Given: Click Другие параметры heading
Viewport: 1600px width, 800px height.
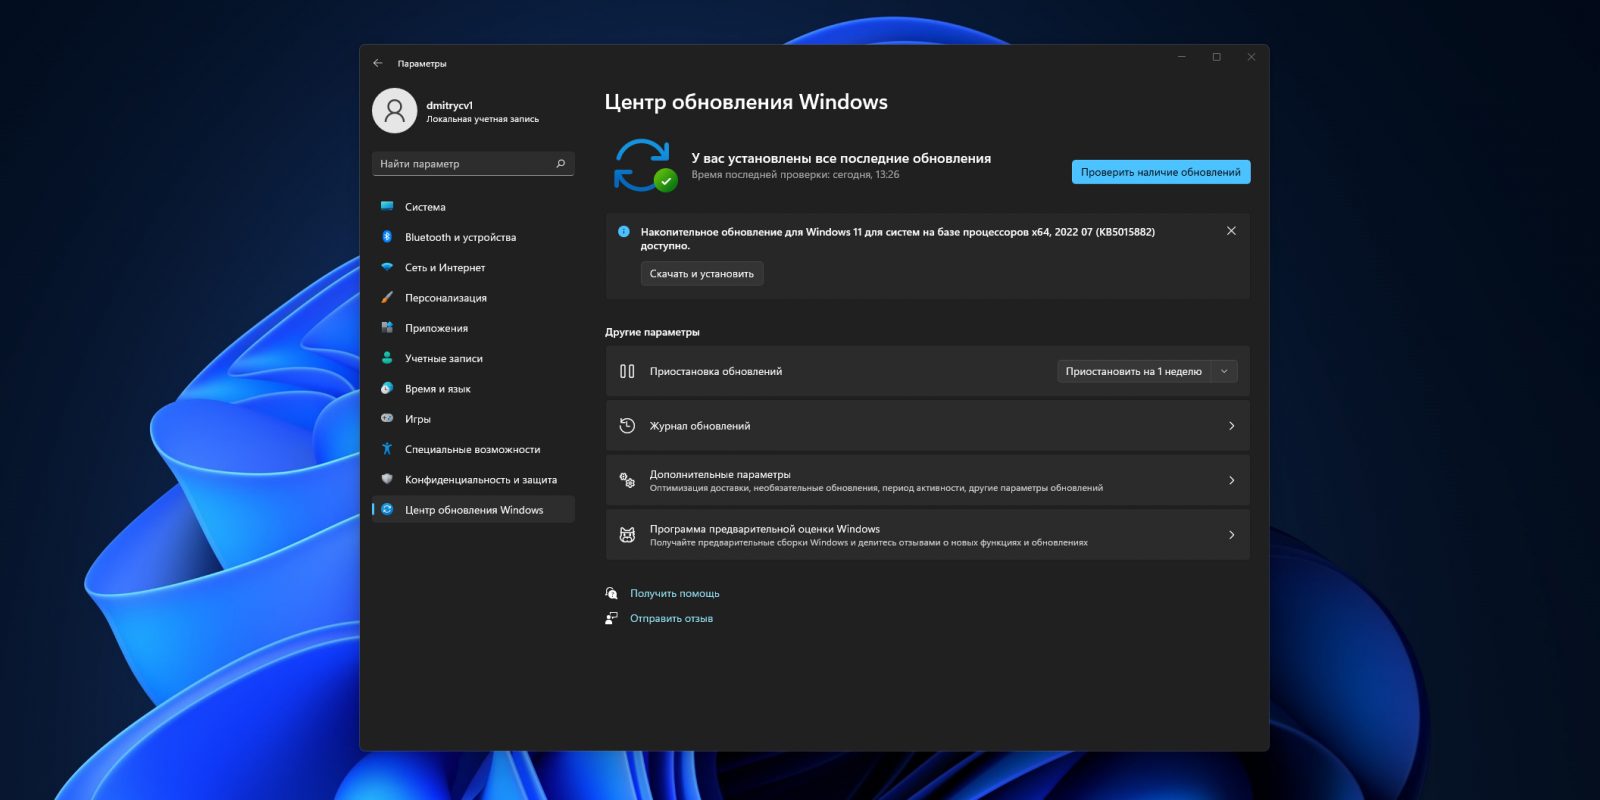Looking at the screenshot, I should coord(652,332).
